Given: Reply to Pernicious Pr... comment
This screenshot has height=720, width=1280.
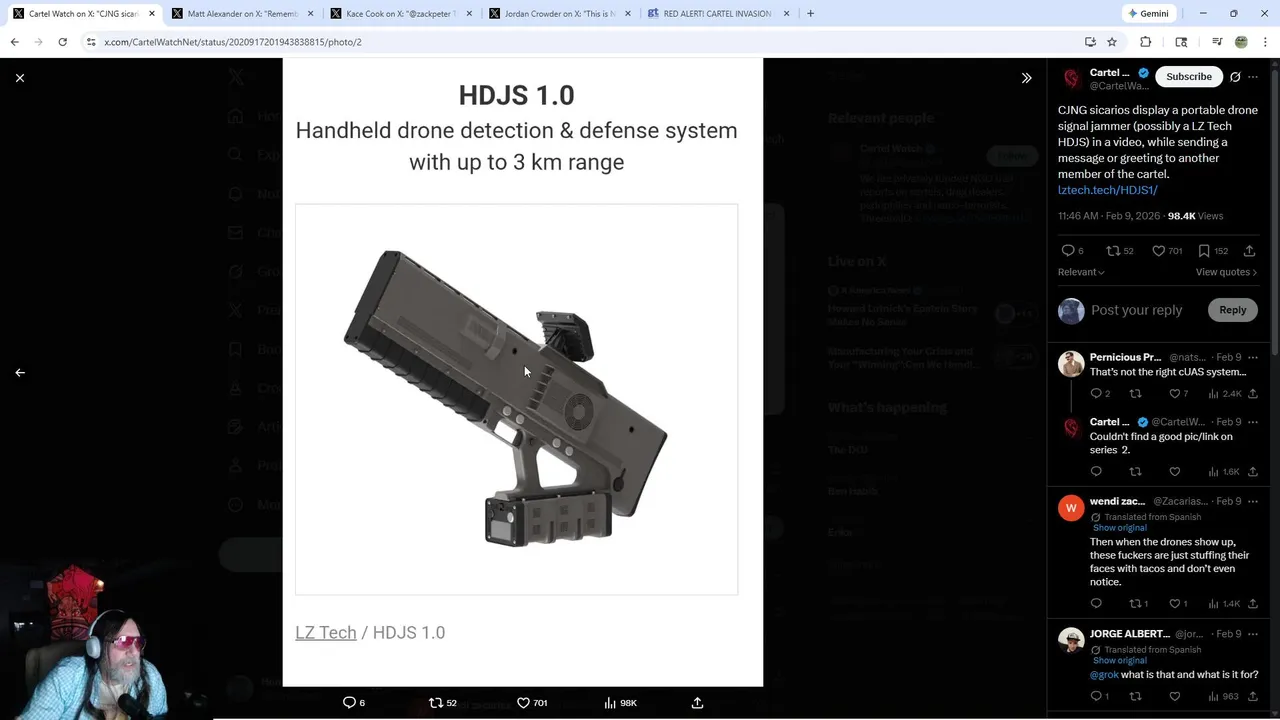Looking at the screenshot, I should click(1100, 394).
